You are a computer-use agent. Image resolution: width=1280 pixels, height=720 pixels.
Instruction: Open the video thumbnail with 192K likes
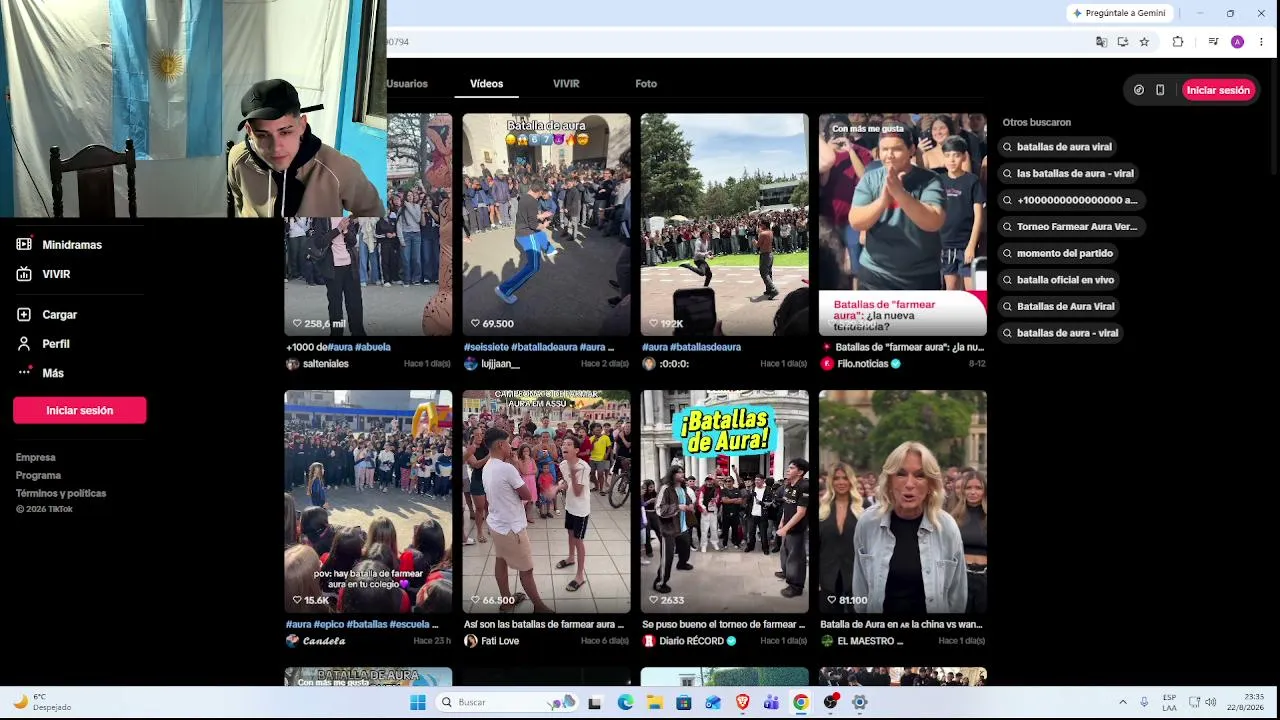(x=724, y=224)
